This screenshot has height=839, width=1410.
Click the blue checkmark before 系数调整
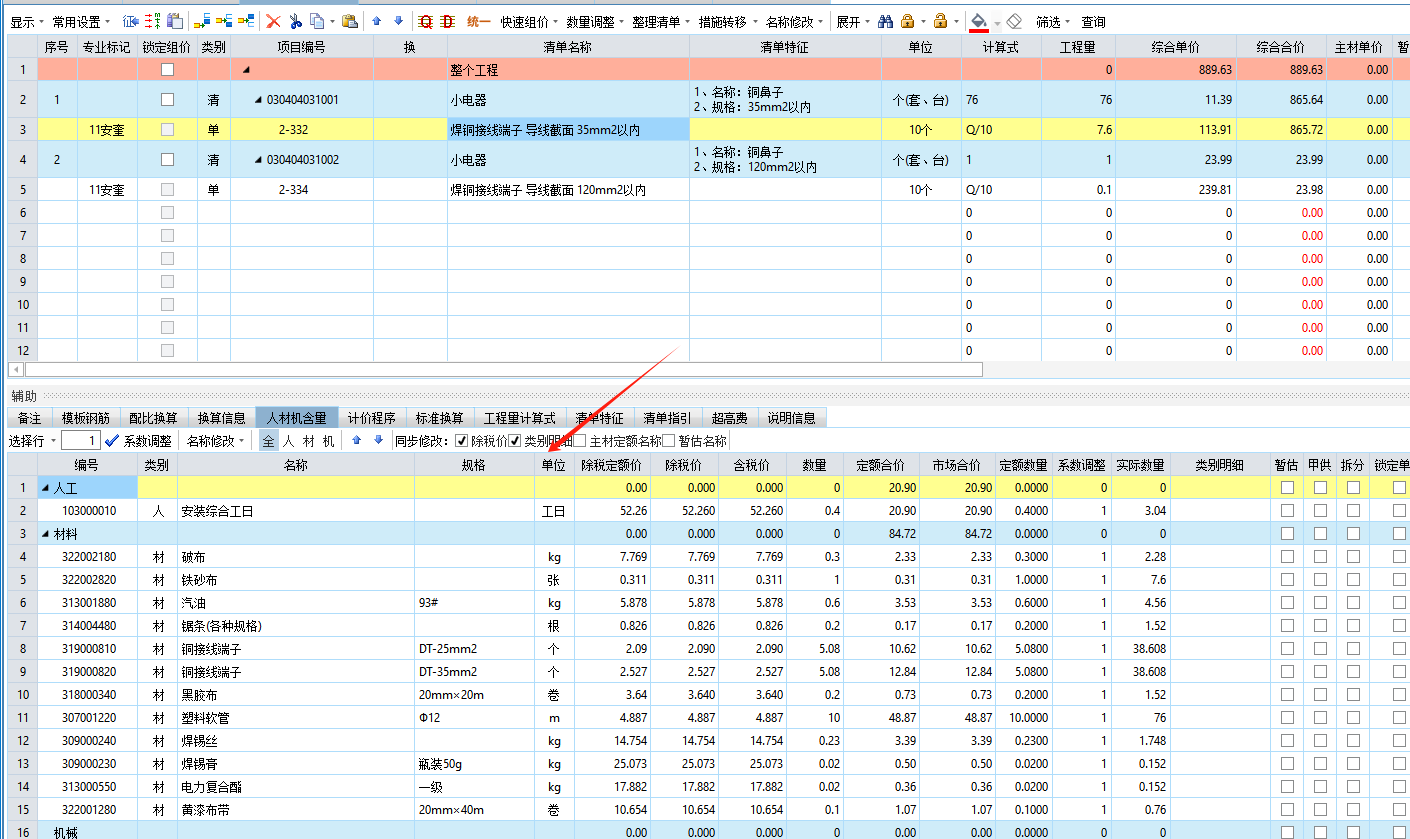click(x=112, y=441)
